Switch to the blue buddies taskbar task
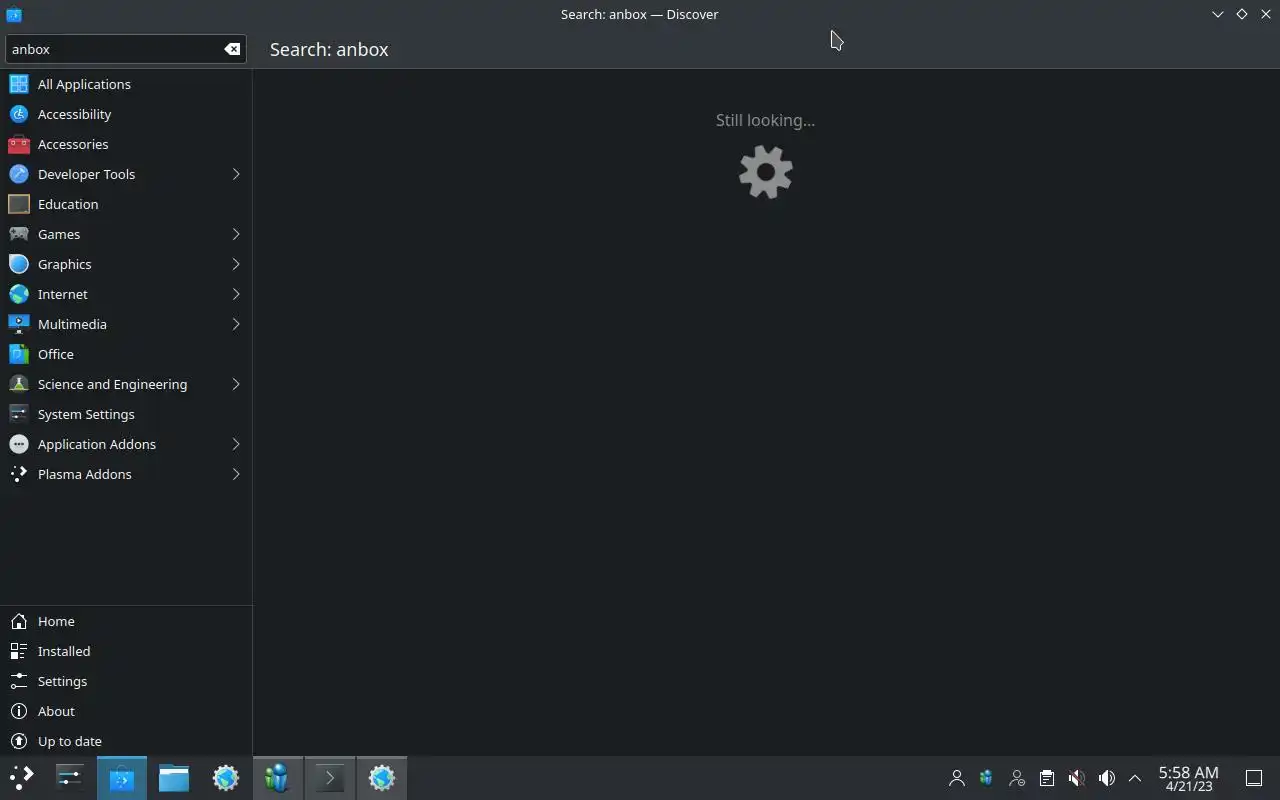 click(x=278, y=777)
